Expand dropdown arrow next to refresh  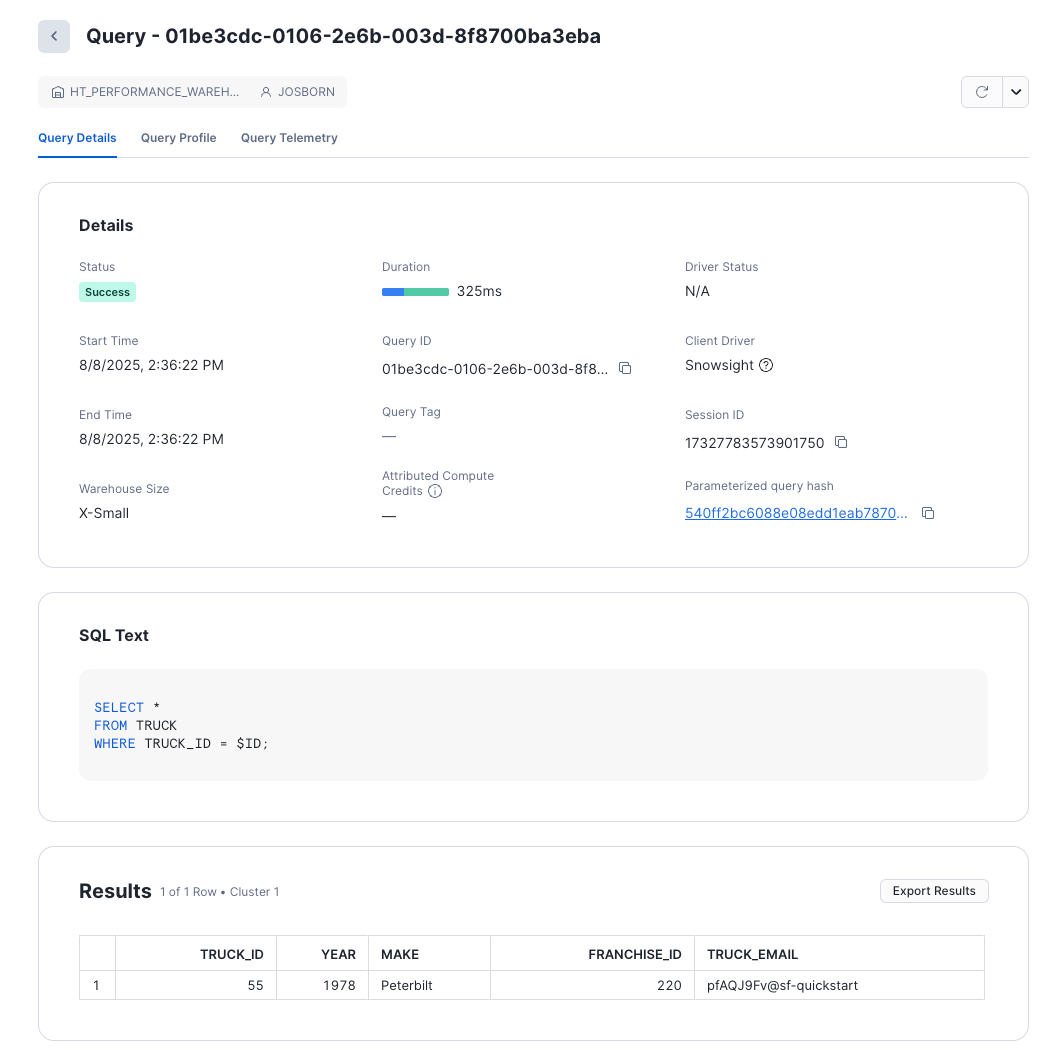[x=1016, y=92]
